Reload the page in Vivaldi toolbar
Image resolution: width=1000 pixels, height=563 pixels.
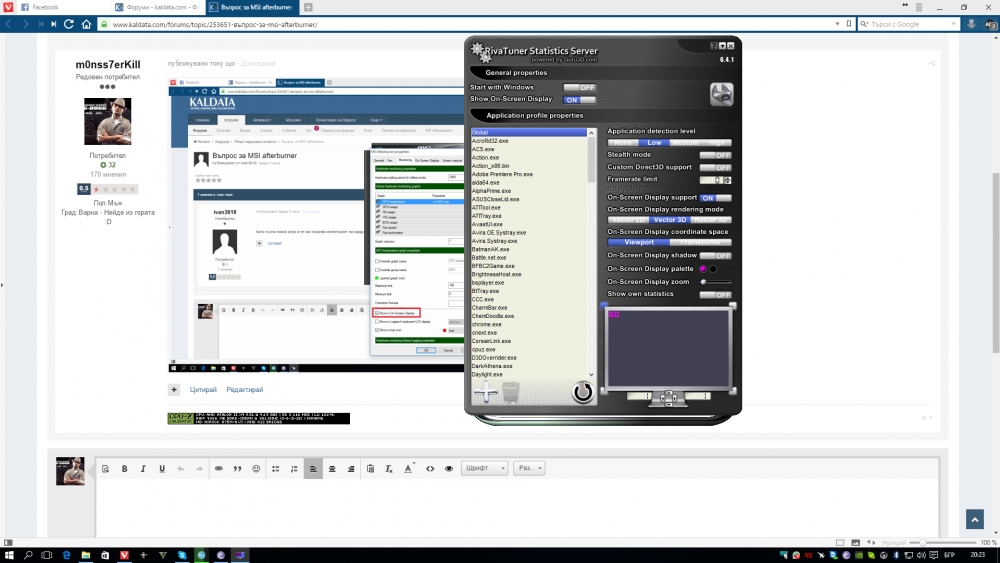tap(69, 24)
